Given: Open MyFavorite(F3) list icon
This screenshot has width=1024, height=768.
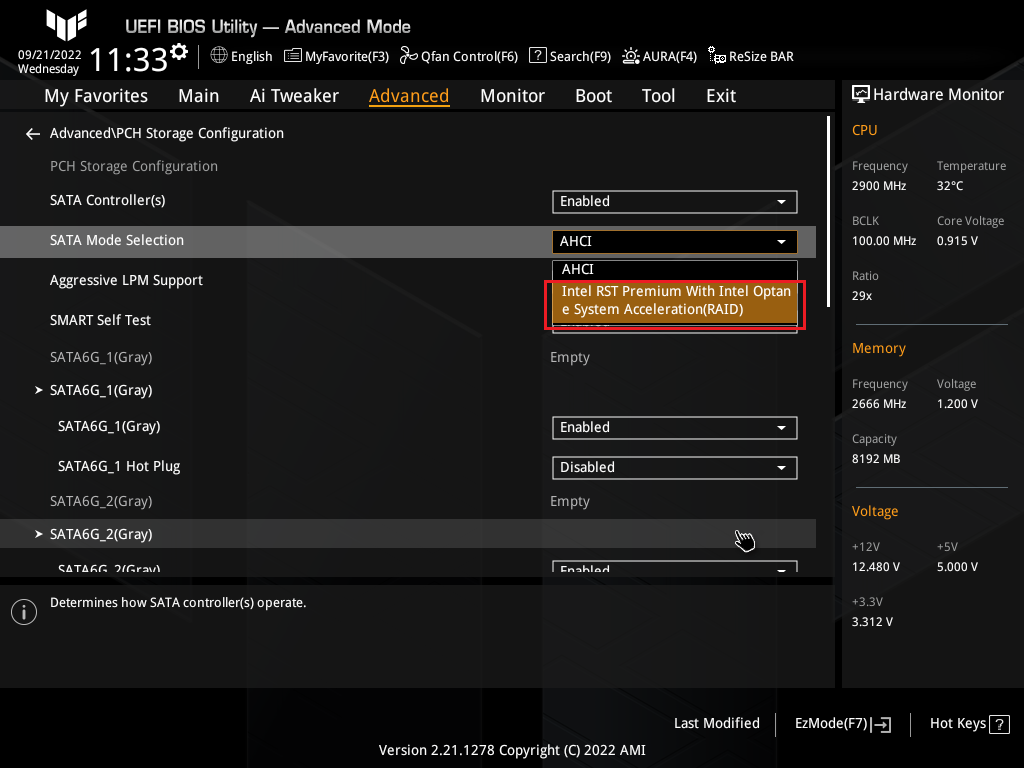Looking at the screenshot, I should [293, 56].
